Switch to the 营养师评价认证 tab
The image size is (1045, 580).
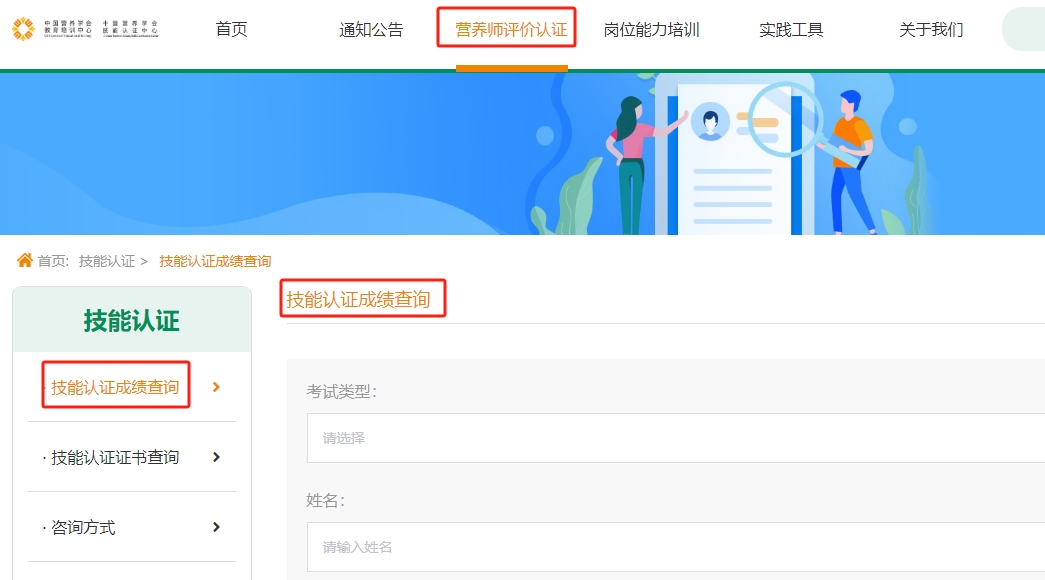(x=506, y=30)
